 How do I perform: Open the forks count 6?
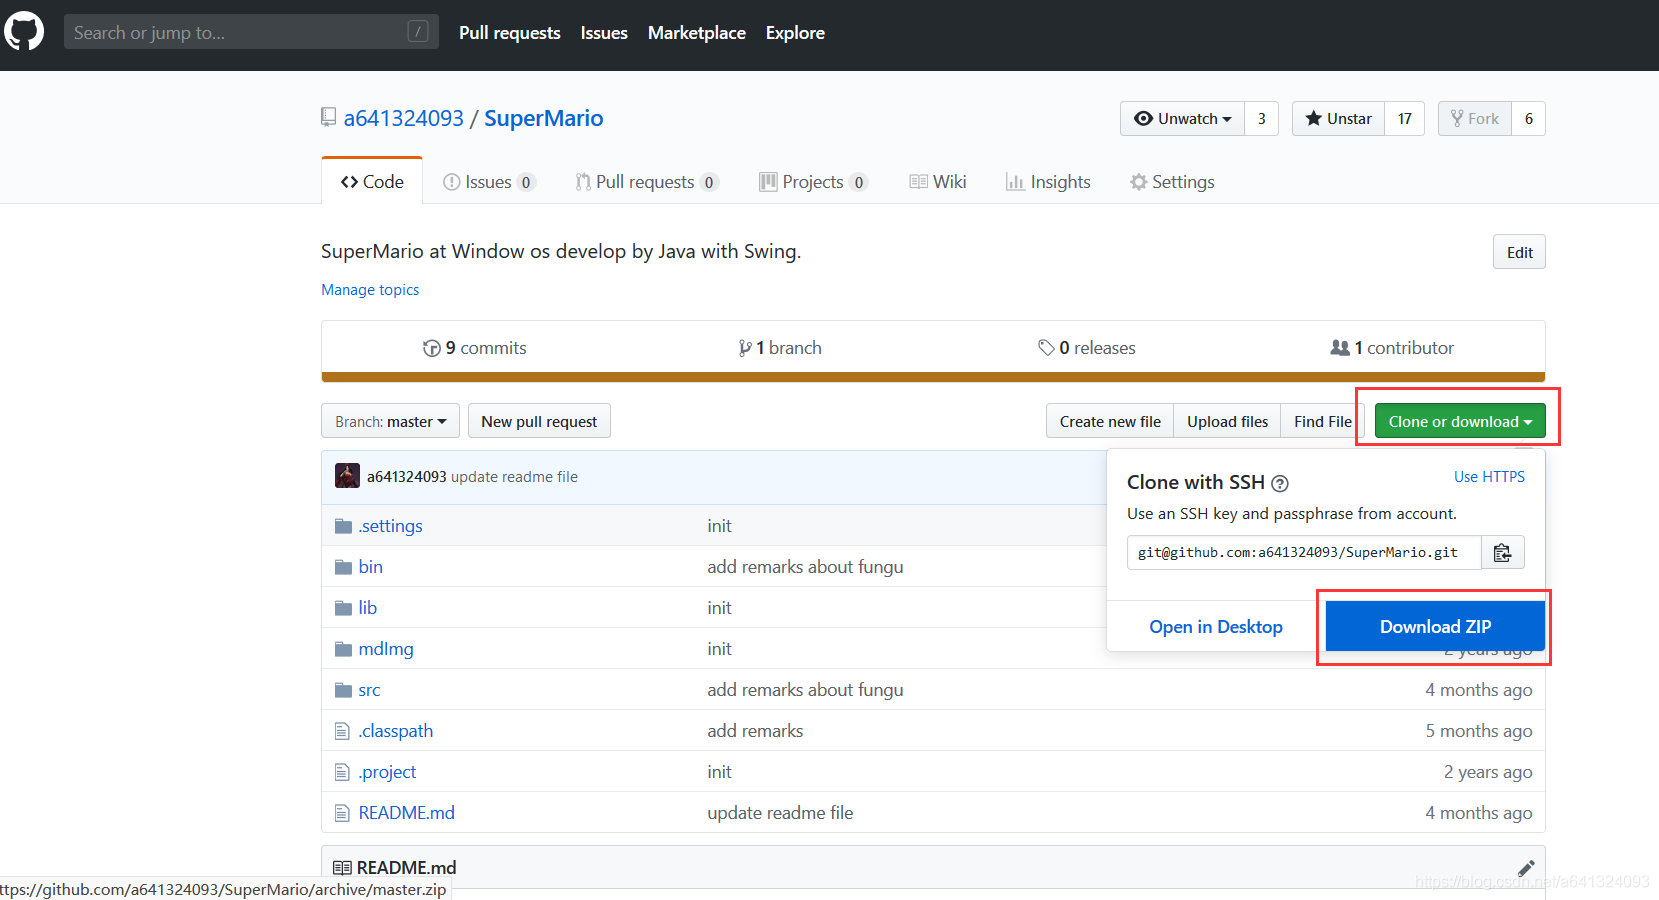[x=1528, y=119]
